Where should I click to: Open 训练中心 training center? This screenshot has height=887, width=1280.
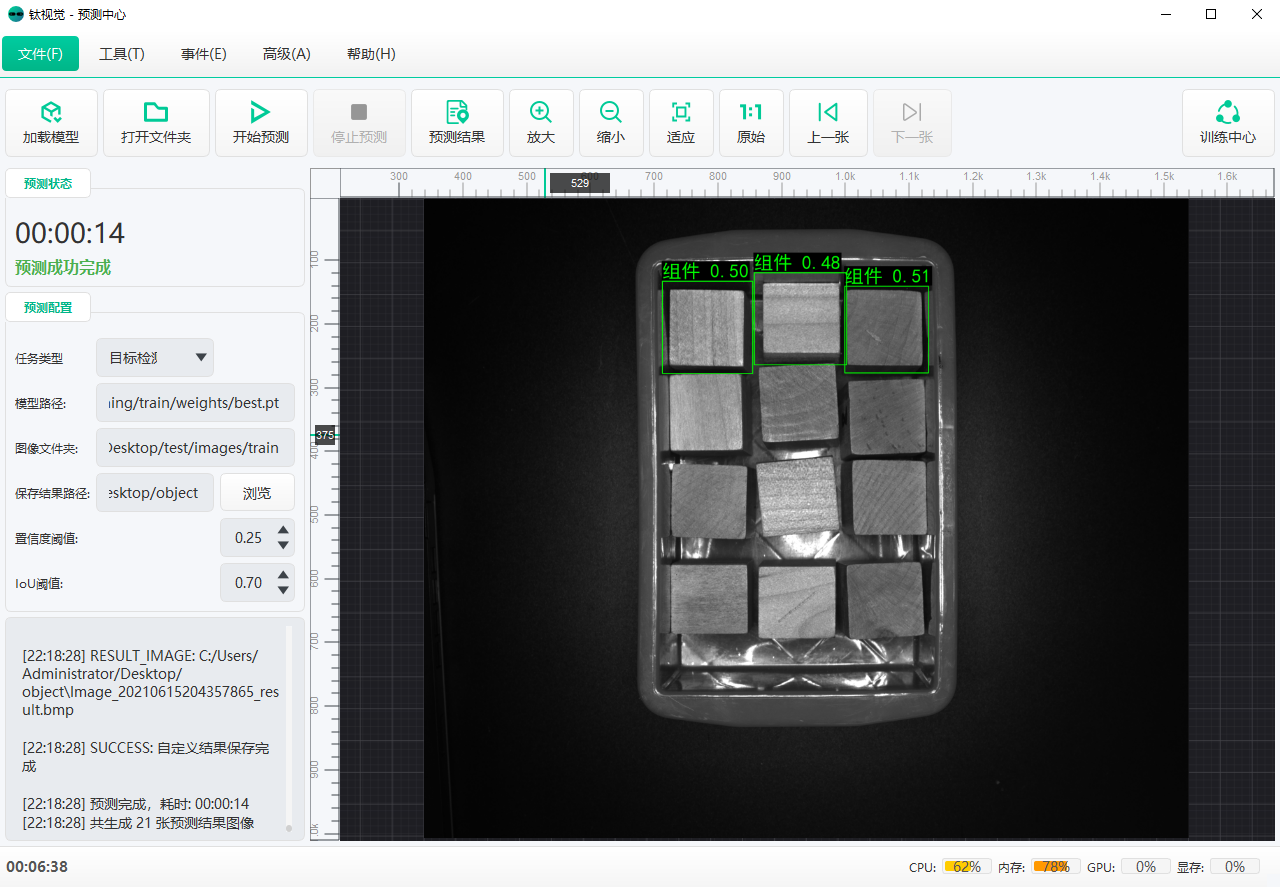click(x=1228, y=123)
